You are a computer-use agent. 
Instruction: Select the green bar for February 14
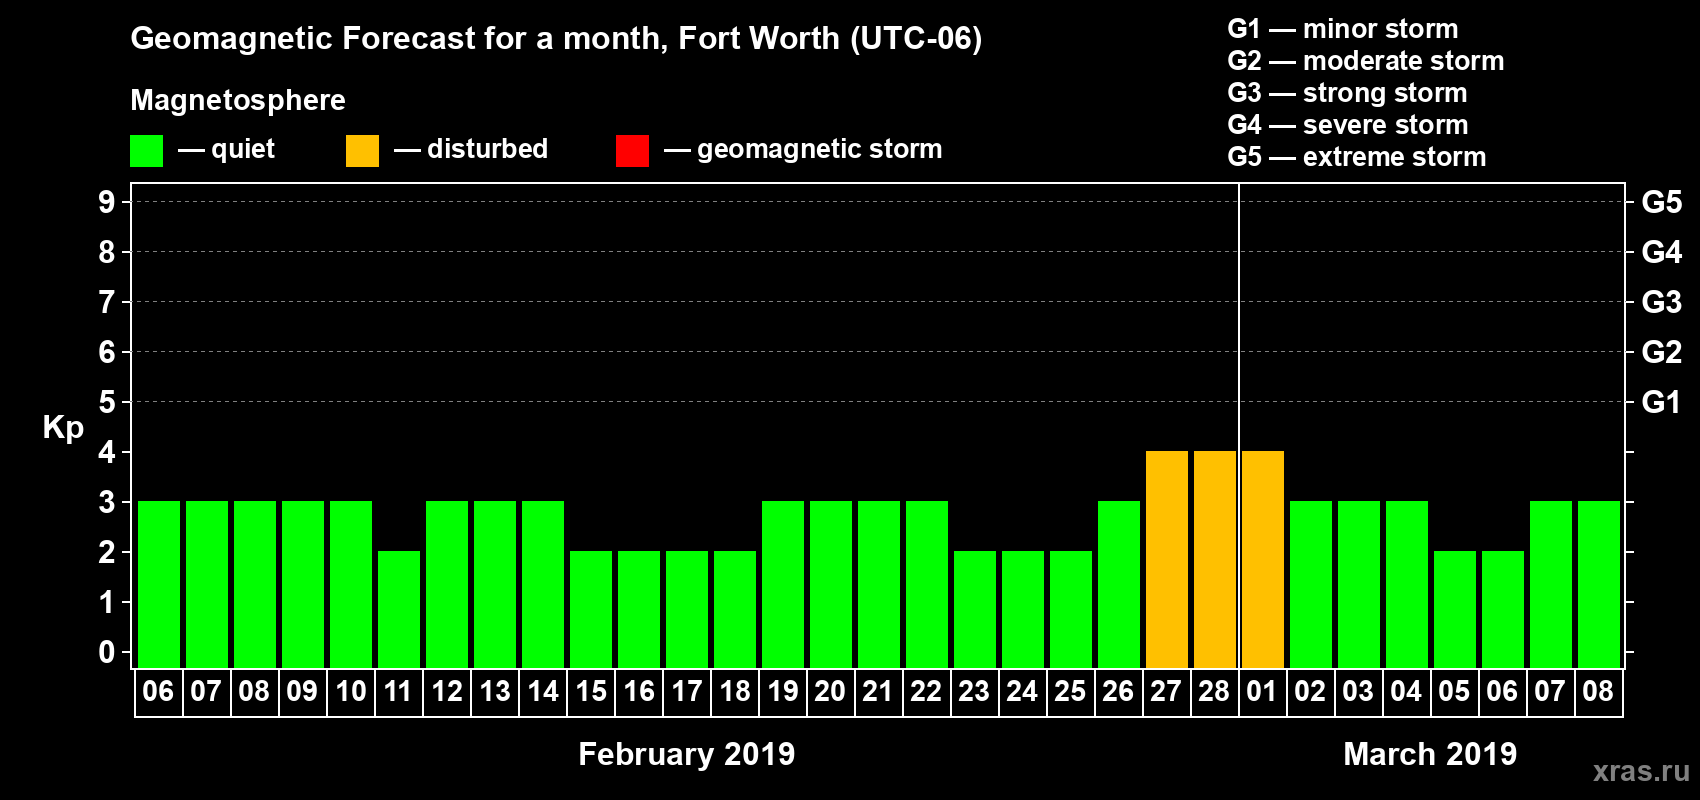pos(543,585)
